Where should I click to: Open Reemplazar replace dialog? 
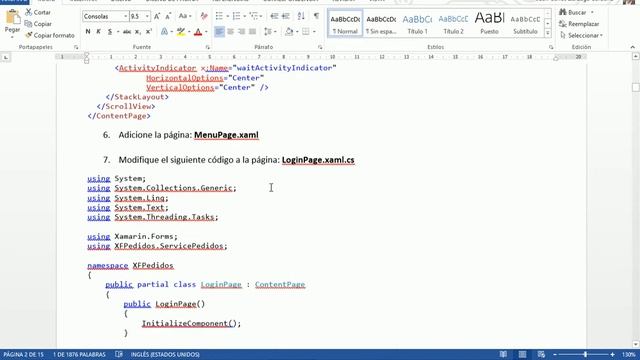[579, 24]
